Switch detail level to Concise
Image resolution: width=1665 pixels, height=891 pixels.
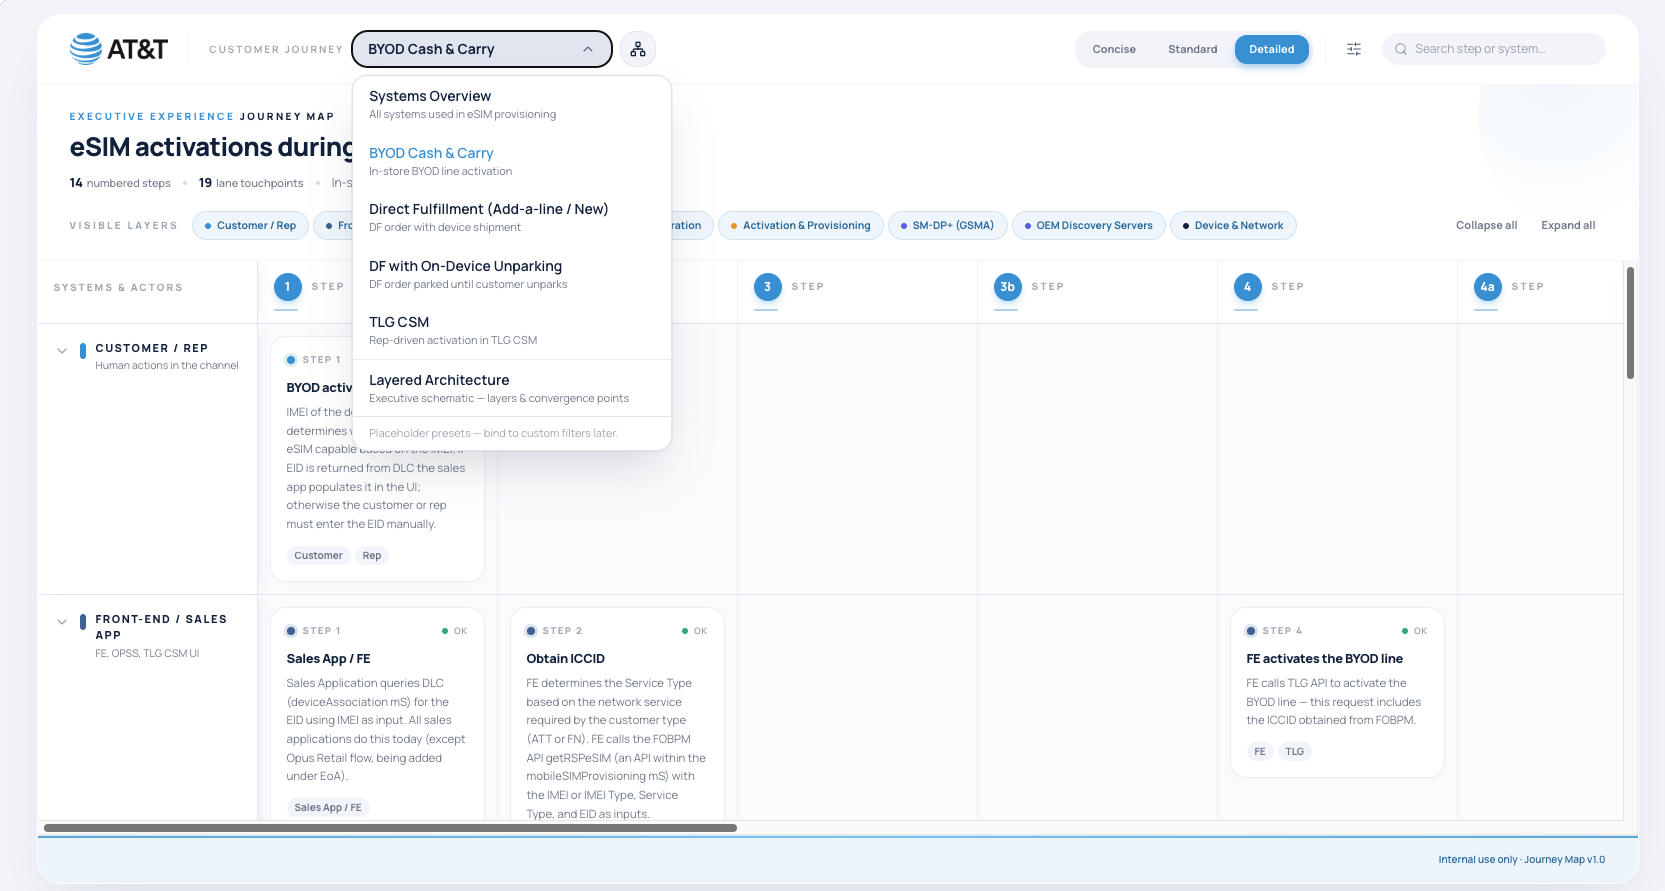[1114, 49]
